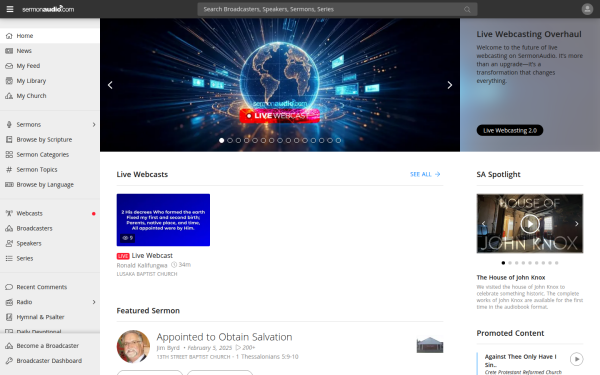Advance hero banner with right arrow
The width and height of the screenshot is (600, 375).
pyautogui.click(x=450, y=85)
